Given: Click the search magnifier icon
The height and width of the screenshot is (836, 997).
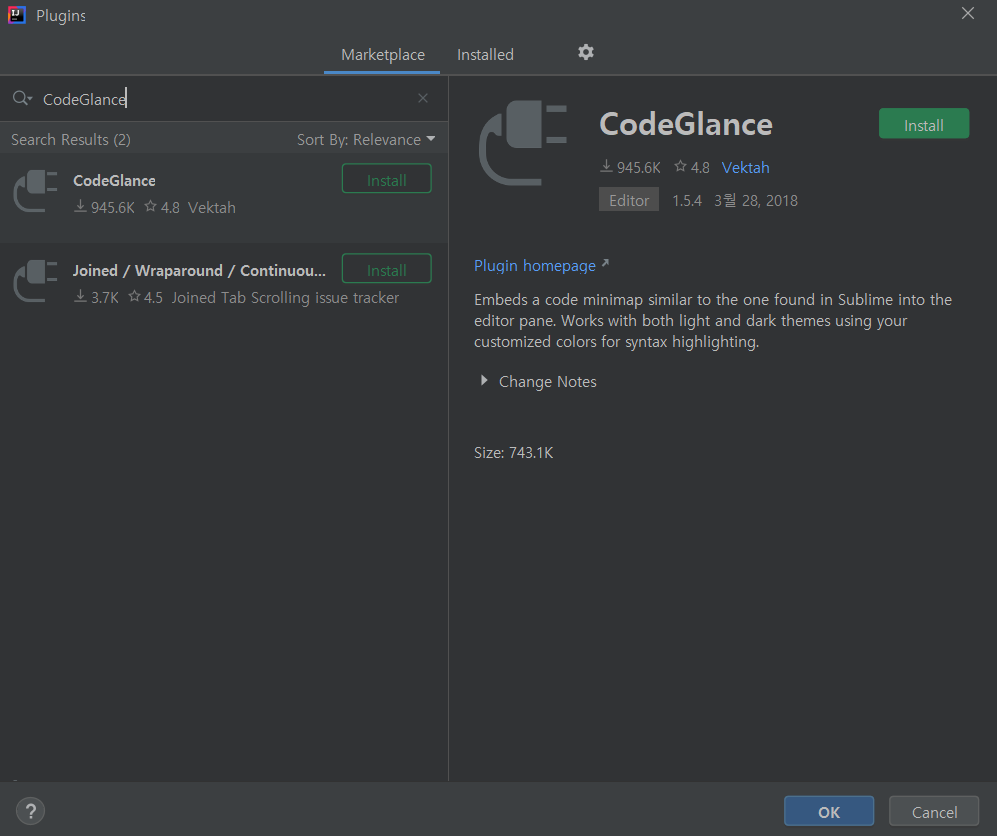Looking at the screenshot, I should point(22,98).
